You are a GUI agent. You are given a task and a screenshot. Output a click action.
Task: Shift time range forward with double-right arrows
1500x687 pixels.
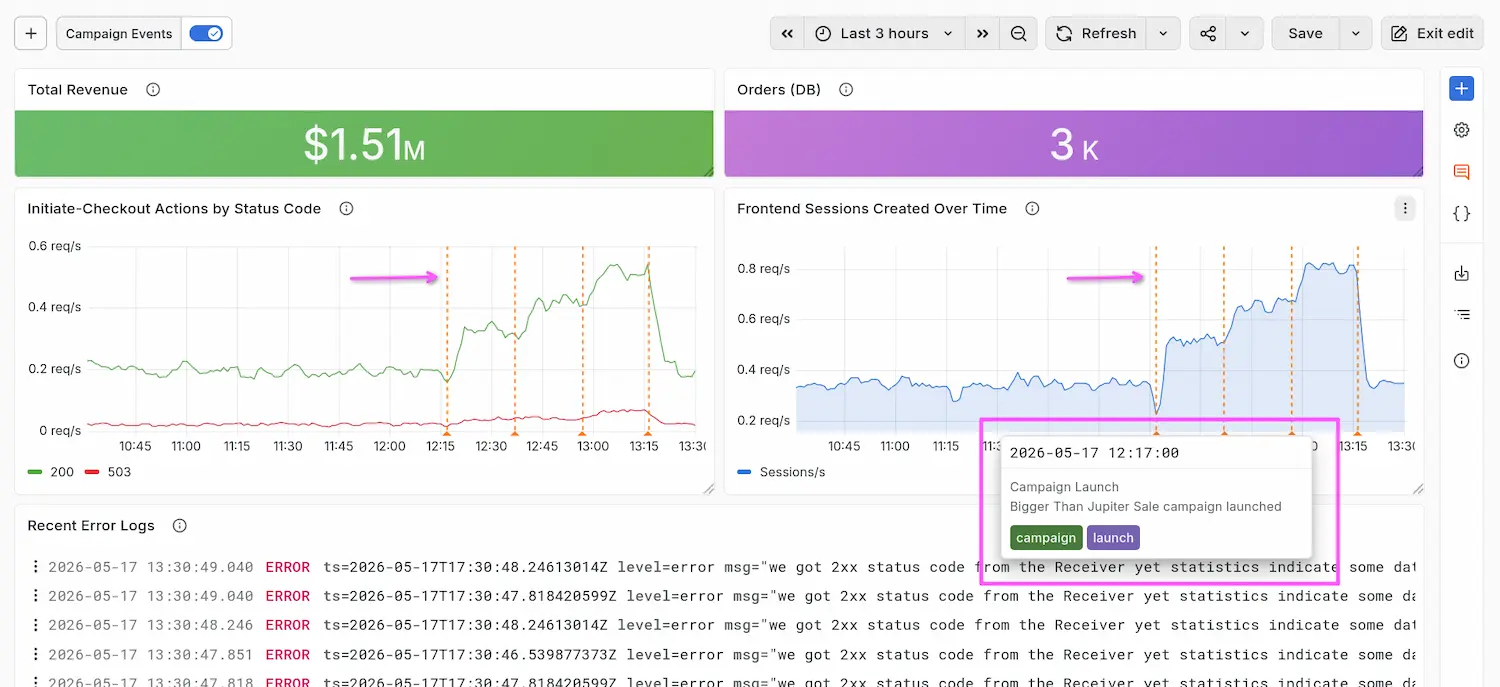pyautogui.click(x=982, y=33)
